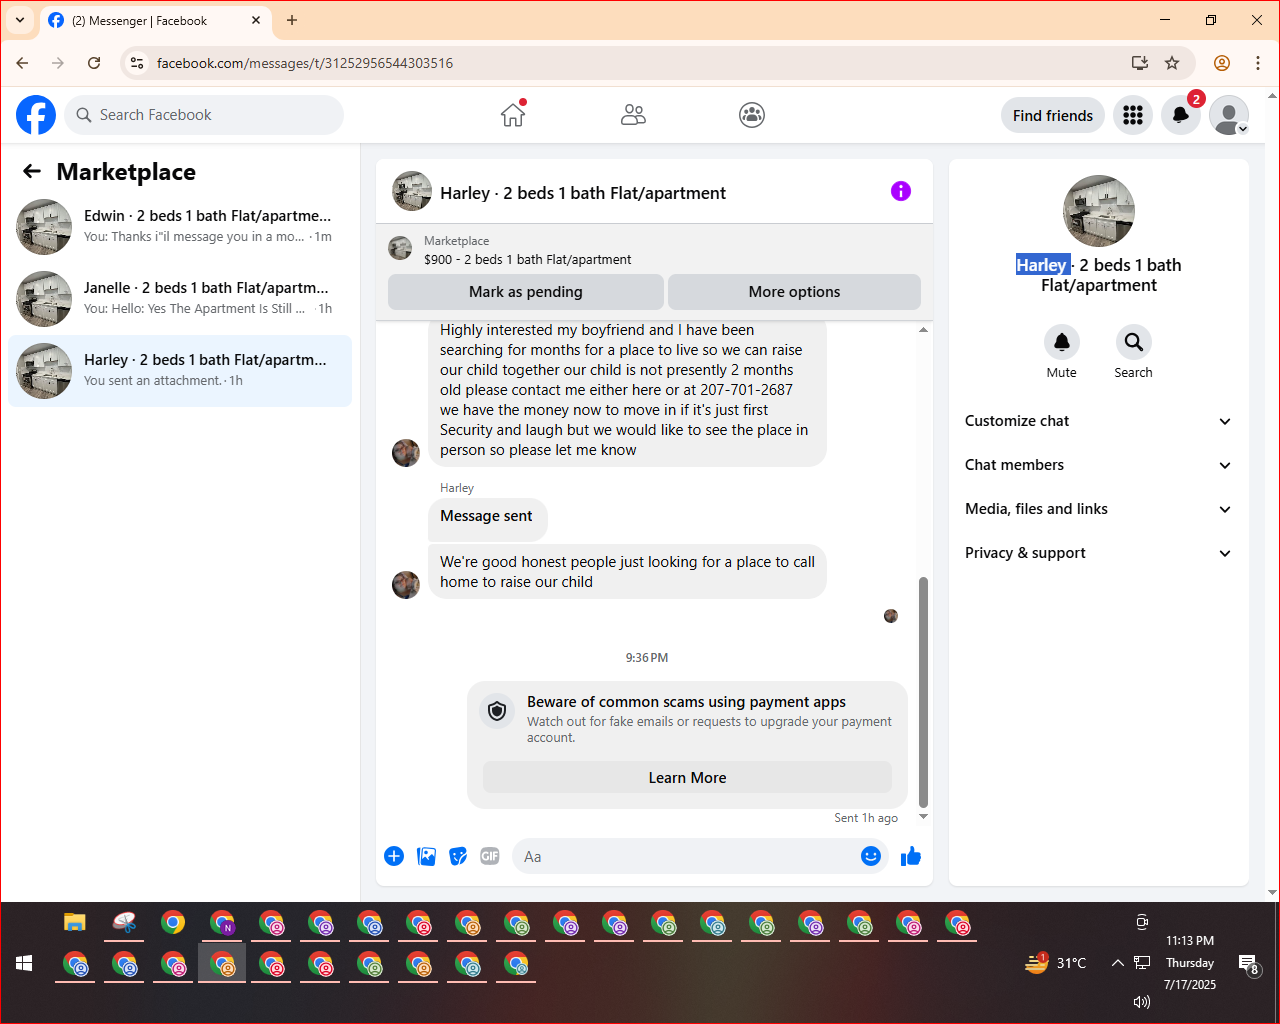Image resolution: width=1280 pixels, height=1024 pixels.
Task: Close the Messenger browser tab
Action: click(x=256, y=20)
